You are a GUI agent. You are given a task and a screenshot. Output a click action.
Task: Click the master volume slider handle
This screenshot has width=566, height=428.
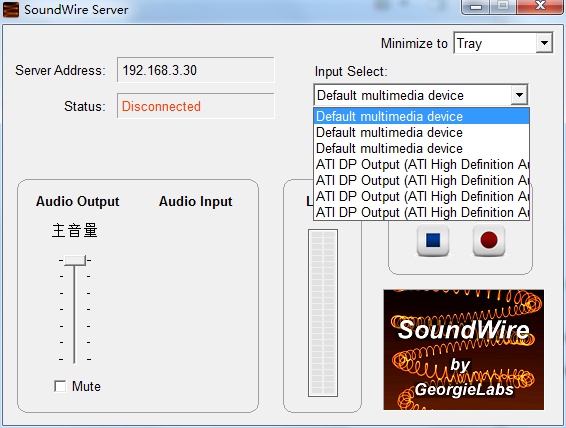[x=75, y=260]
